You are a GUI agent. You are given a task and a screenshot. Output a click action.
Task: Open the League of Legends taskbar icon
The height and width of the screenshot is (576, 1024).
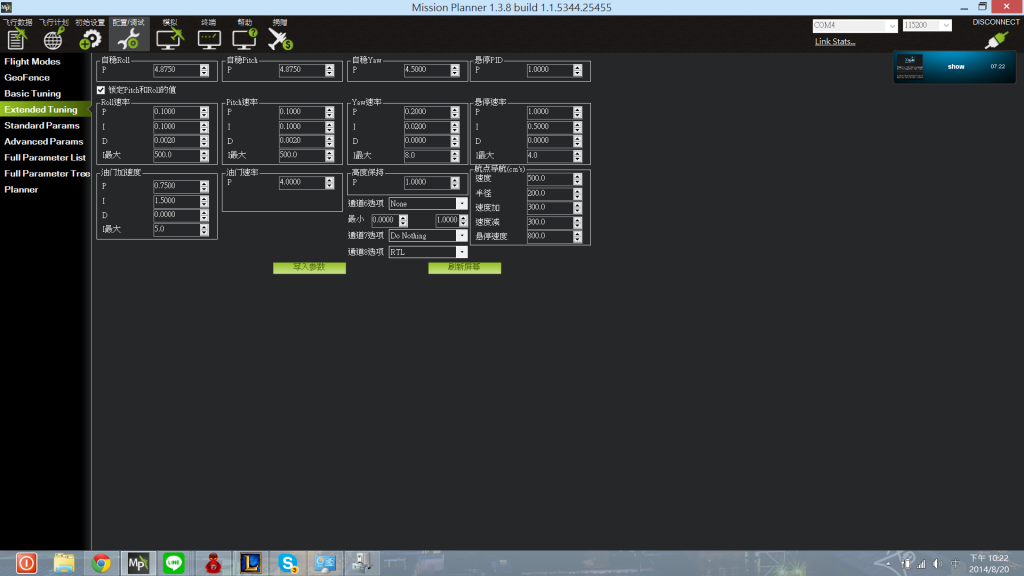(250, 563)
